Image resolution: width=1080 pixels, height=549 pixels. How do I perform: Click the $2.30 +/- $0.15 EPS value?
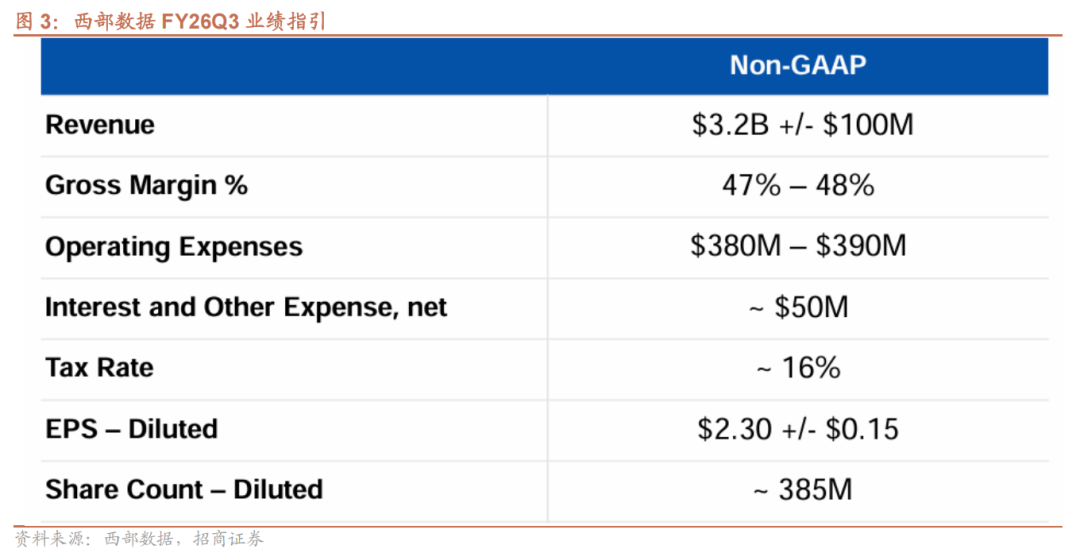pyautogui.click(x=798, y=429)
